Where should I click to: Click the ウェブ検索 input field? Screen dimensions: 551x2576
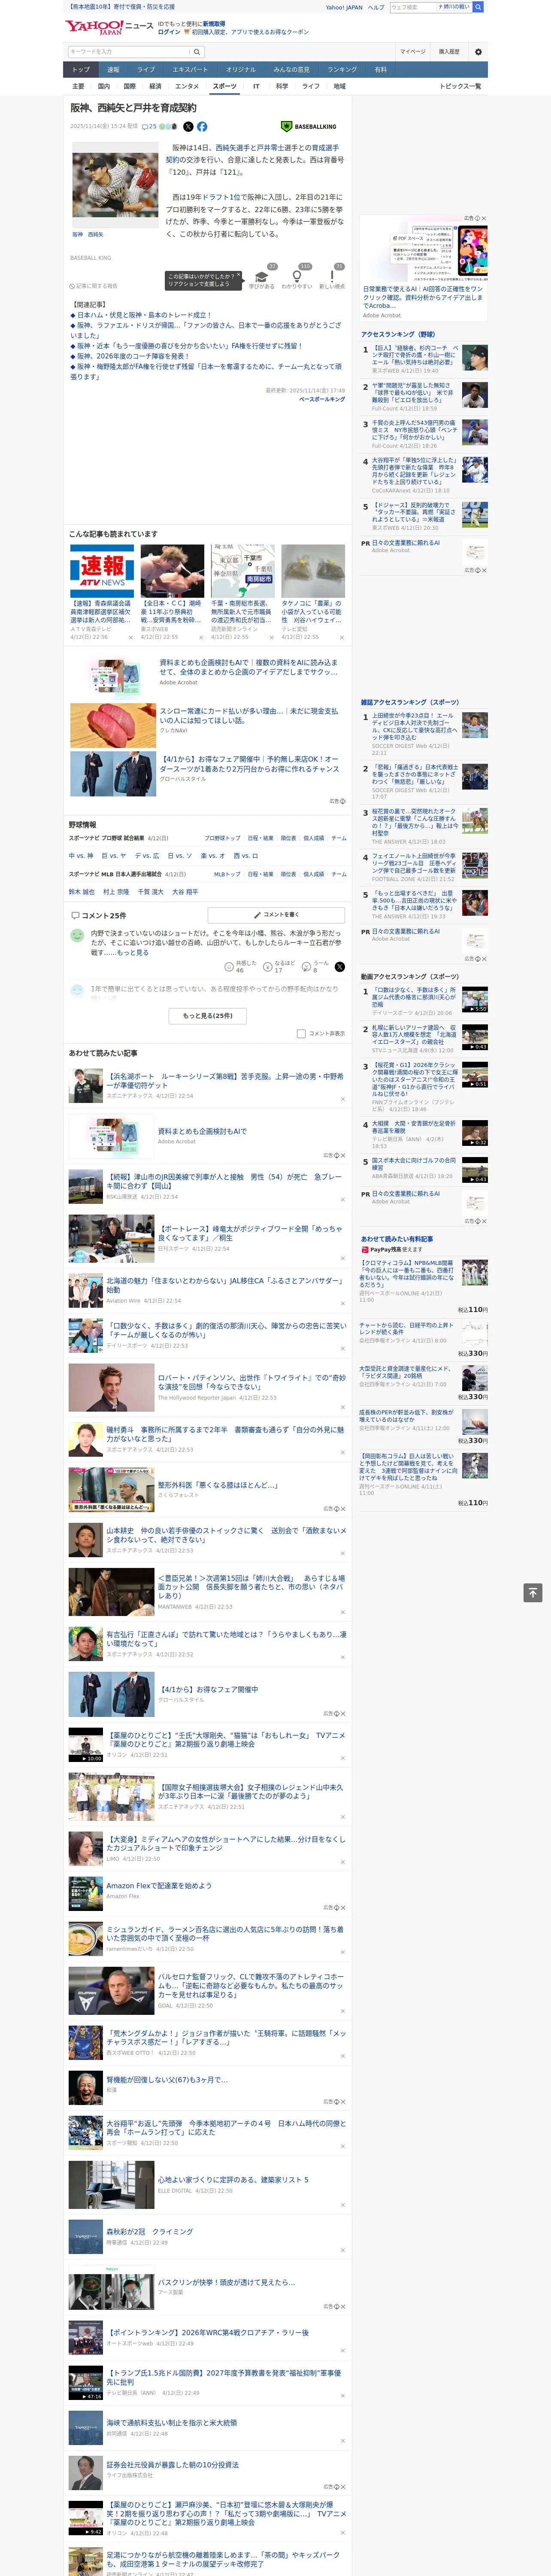click(412, 7)
